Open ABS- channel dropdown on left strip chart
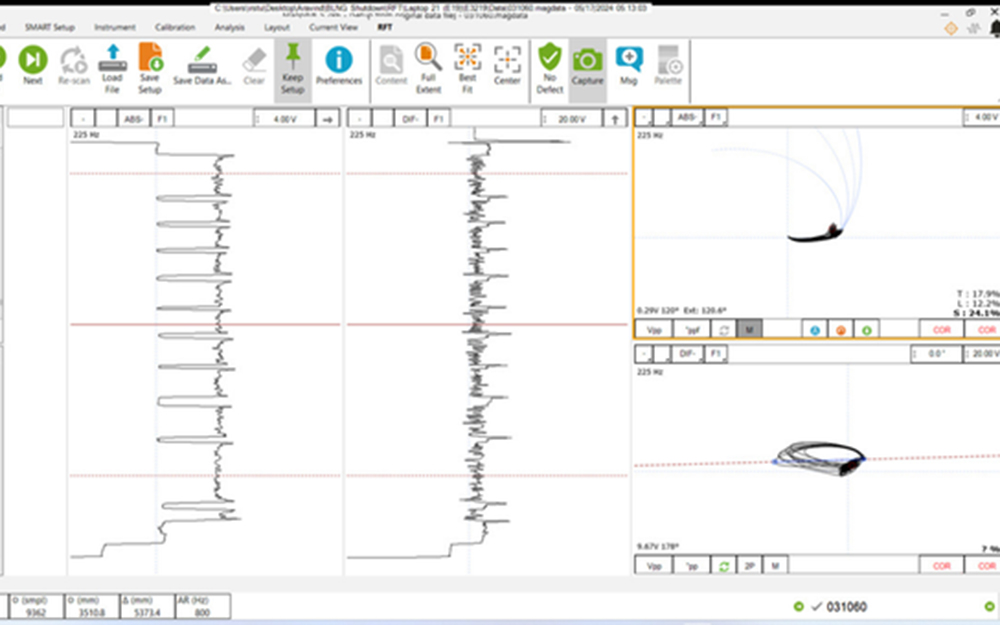Image resolution: width=1000 pixels, height=625 pixels. coord(132,119)
